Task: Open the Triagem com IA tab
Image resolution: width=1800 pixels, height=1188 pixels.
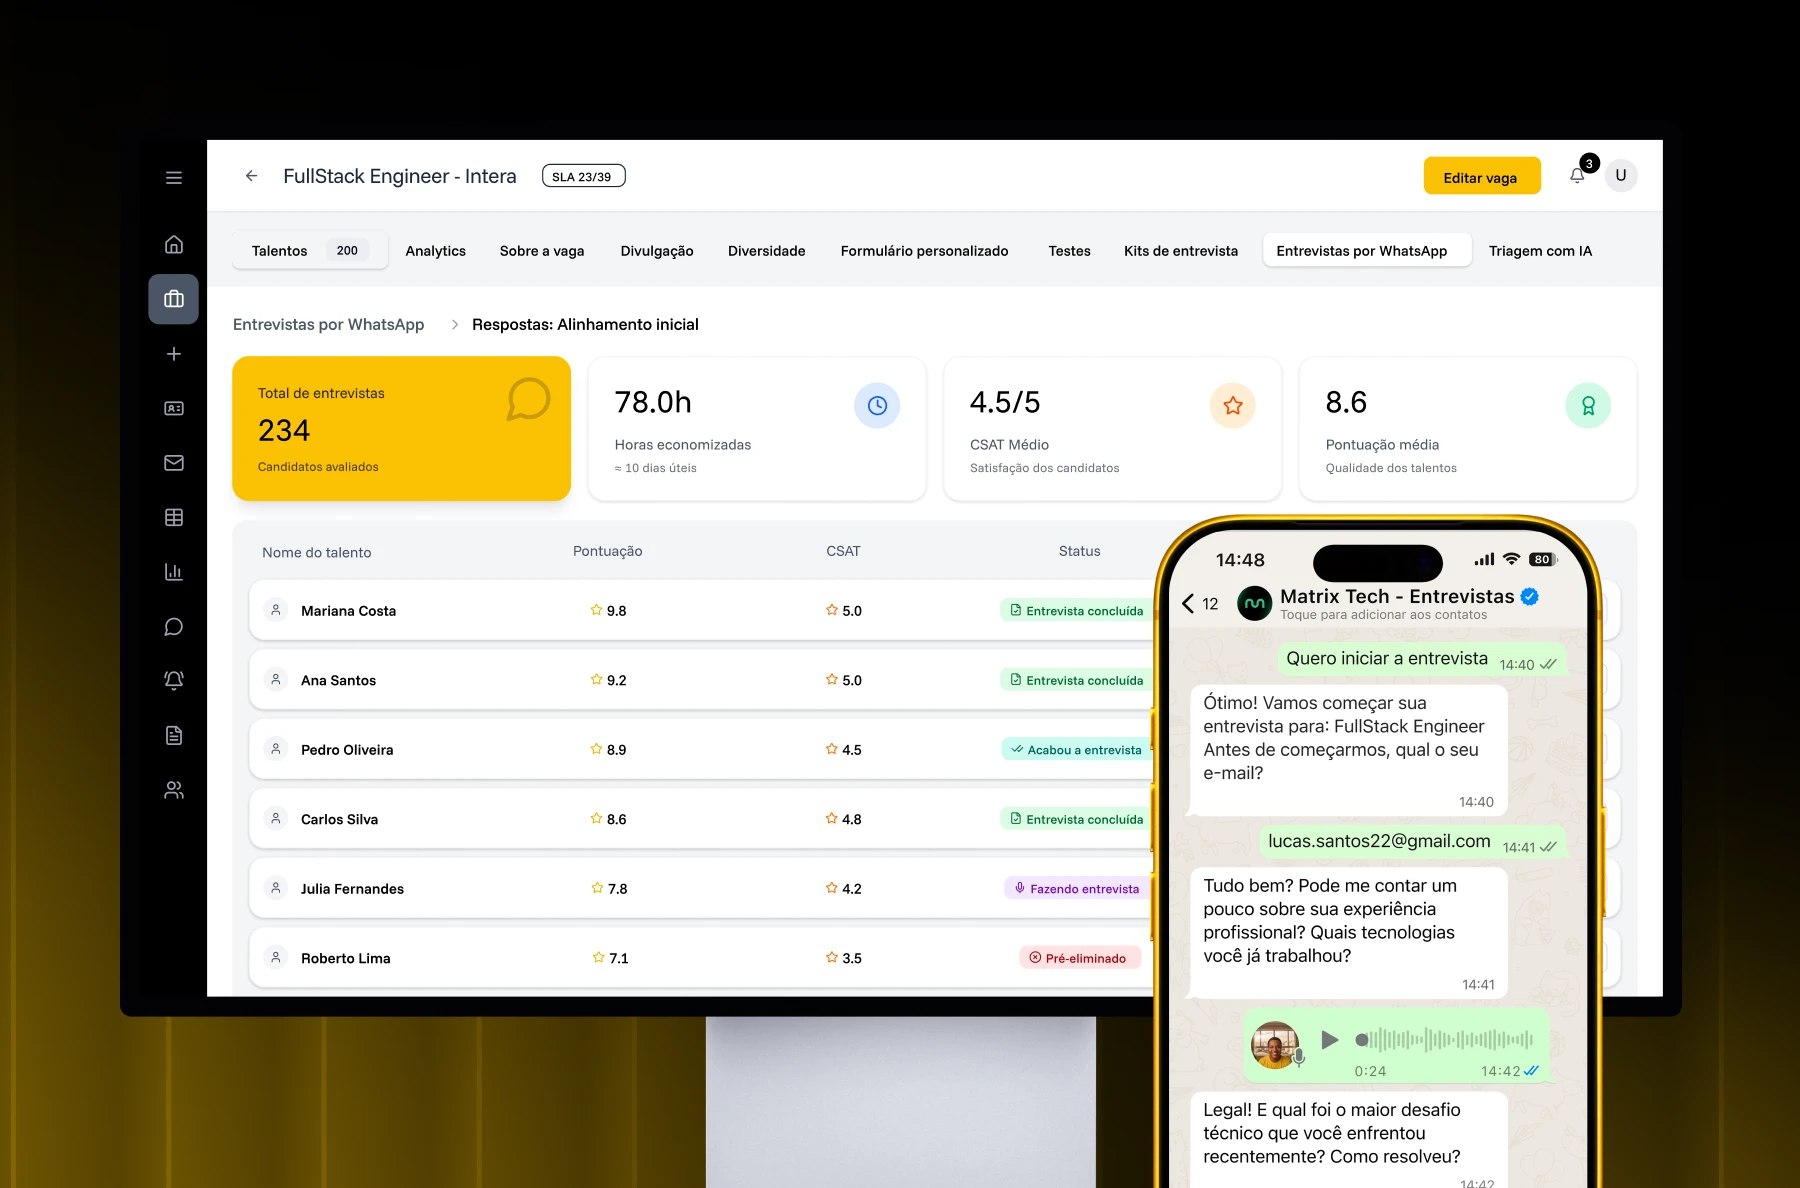Action: coord(1540,251)
